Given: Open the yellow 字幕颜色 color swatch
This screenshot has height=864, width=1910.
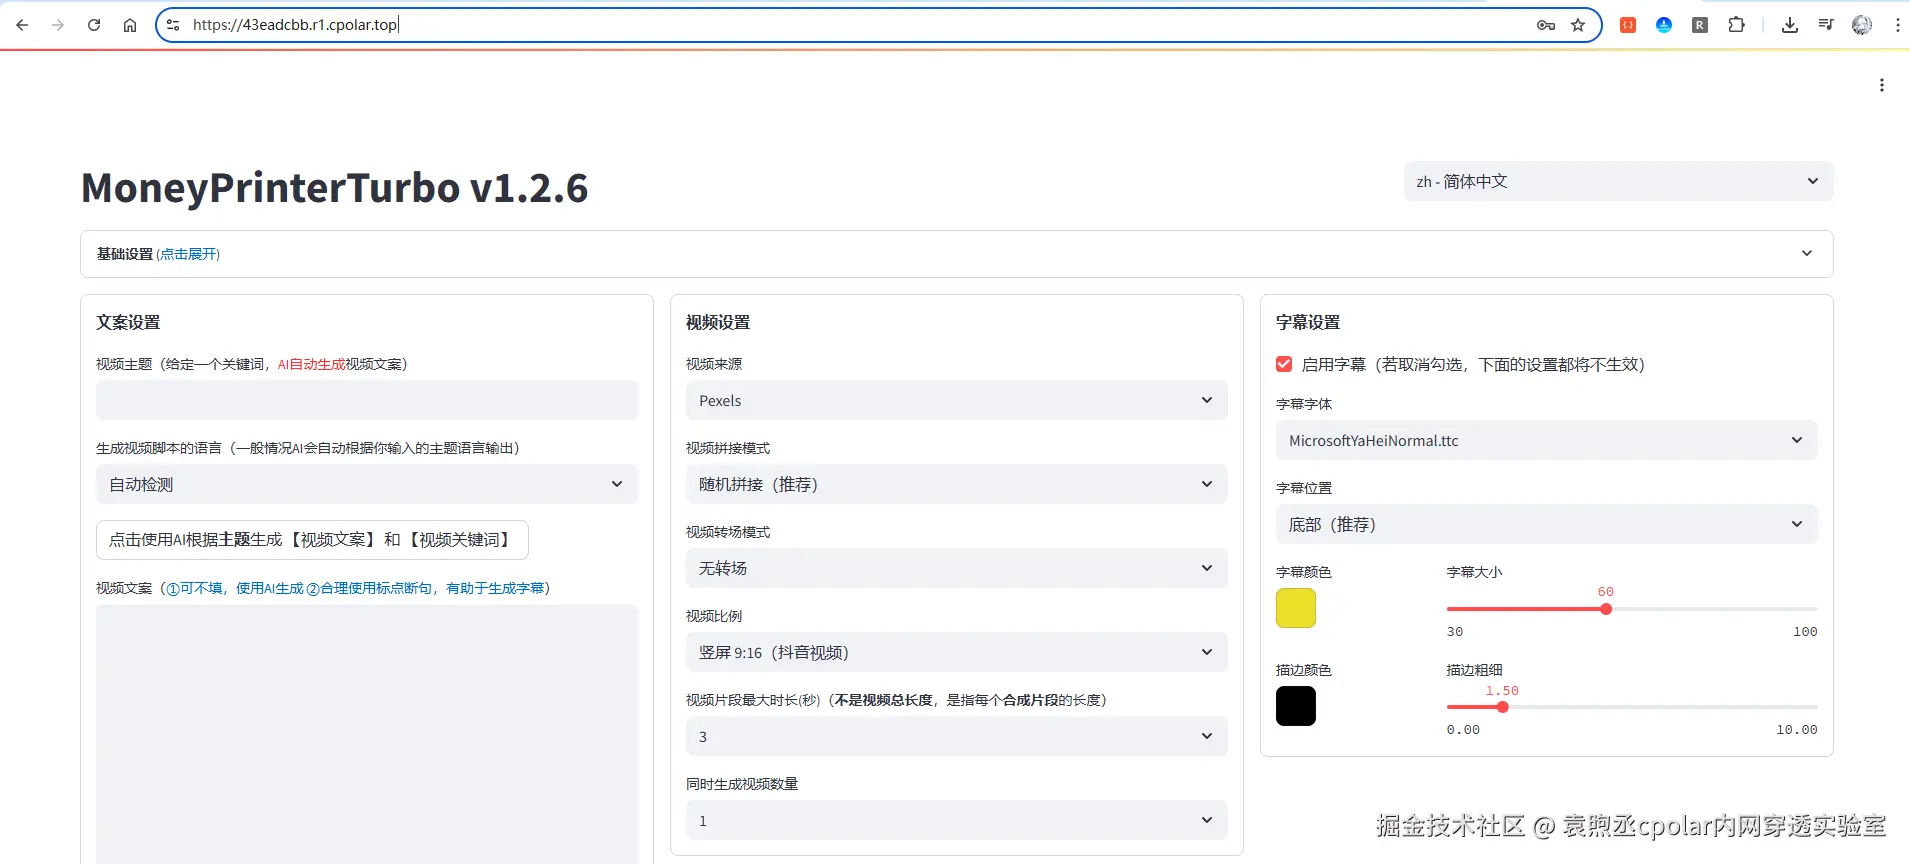Looking at the screenshot, I should point(1296,608).
